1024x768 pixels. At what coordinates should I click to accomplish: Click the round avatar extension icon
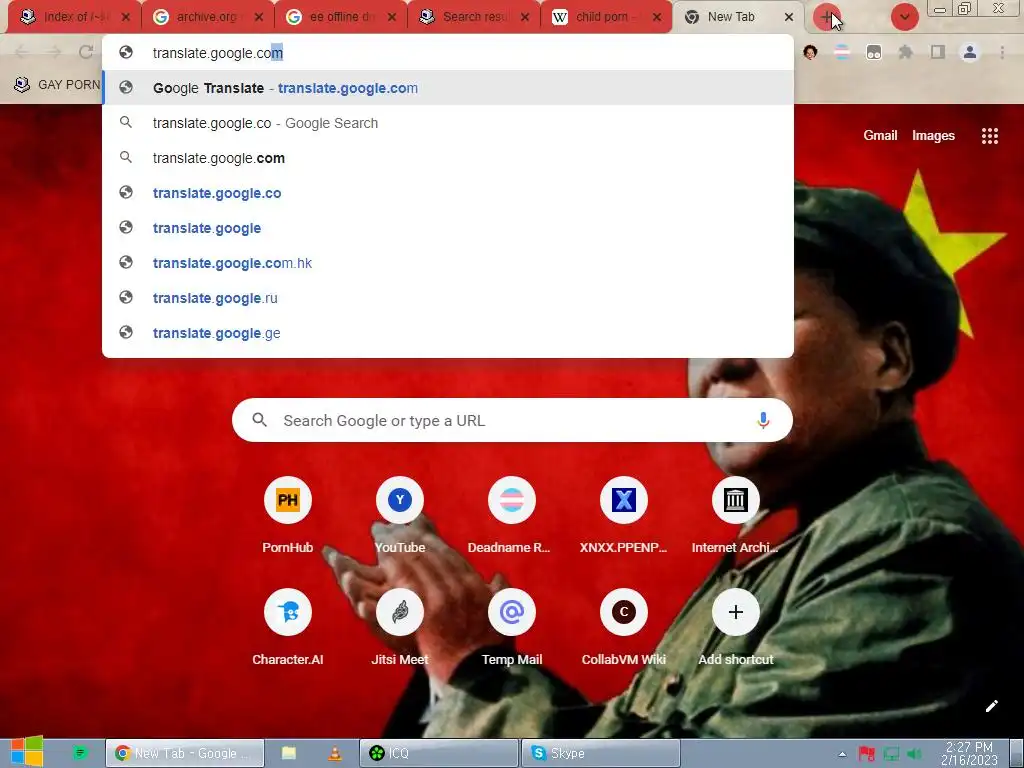click(x=810, y=52)
